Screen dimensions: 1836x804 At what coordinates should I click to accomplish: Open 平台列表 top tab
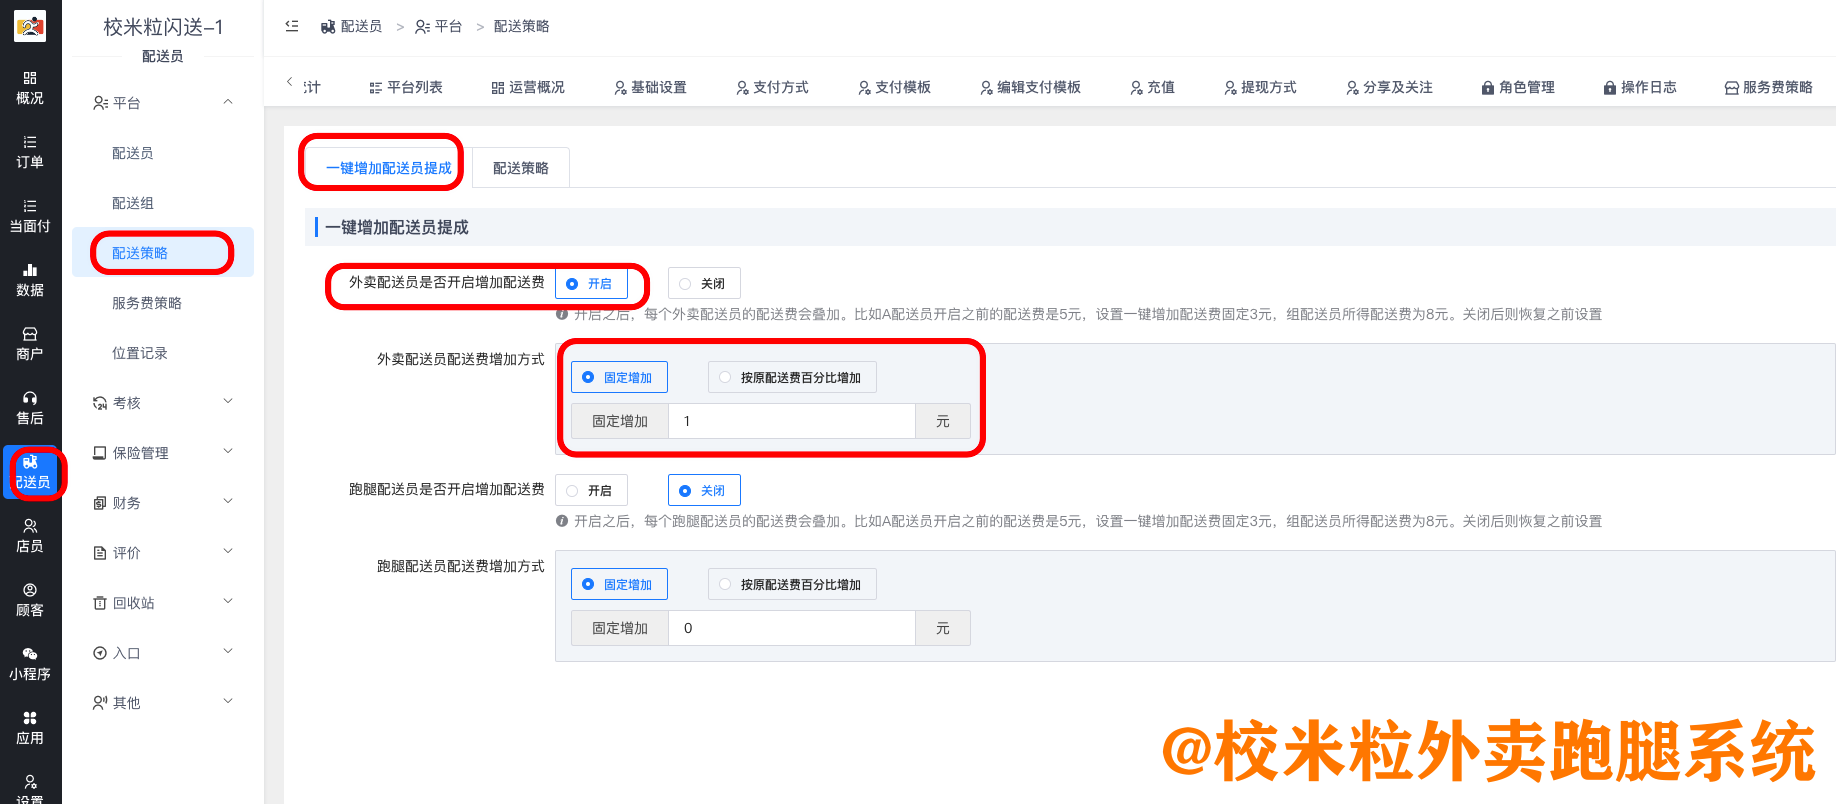406,87
